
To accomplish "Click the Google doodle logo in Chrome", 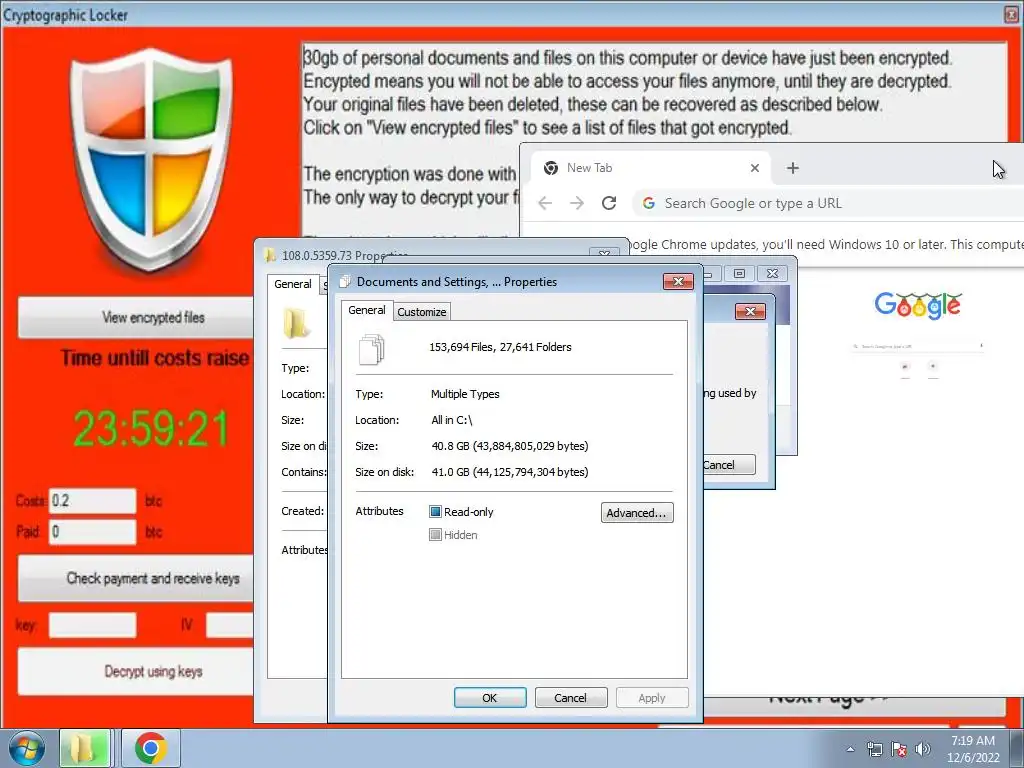I will click(x=918, y=305).
